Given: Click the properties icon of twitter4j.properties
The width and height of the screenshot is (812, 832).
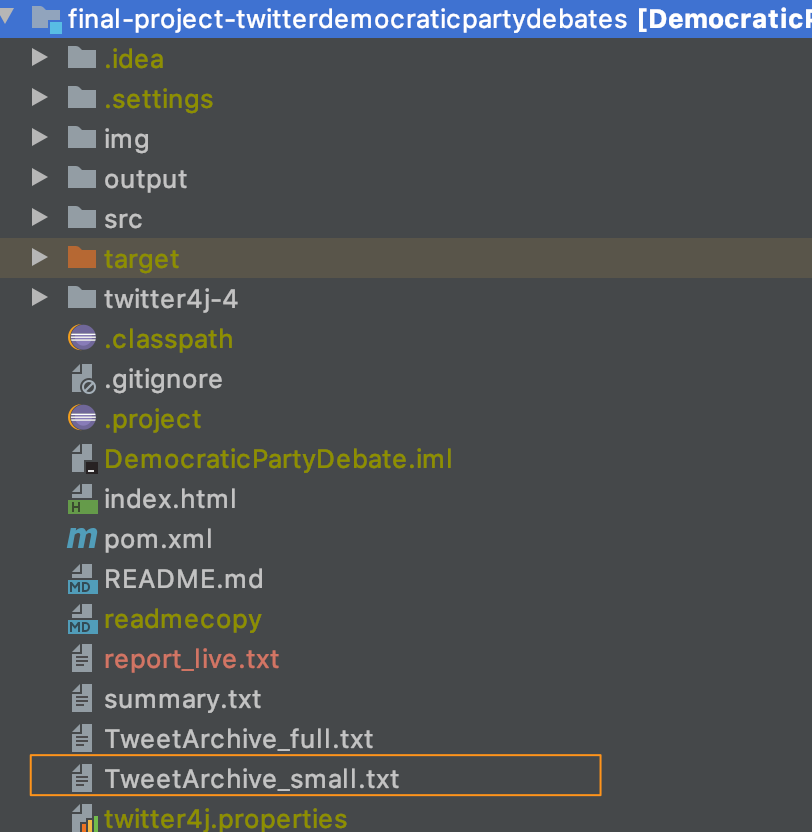Looking at the screenshot, I should click(x=84, y=819).
